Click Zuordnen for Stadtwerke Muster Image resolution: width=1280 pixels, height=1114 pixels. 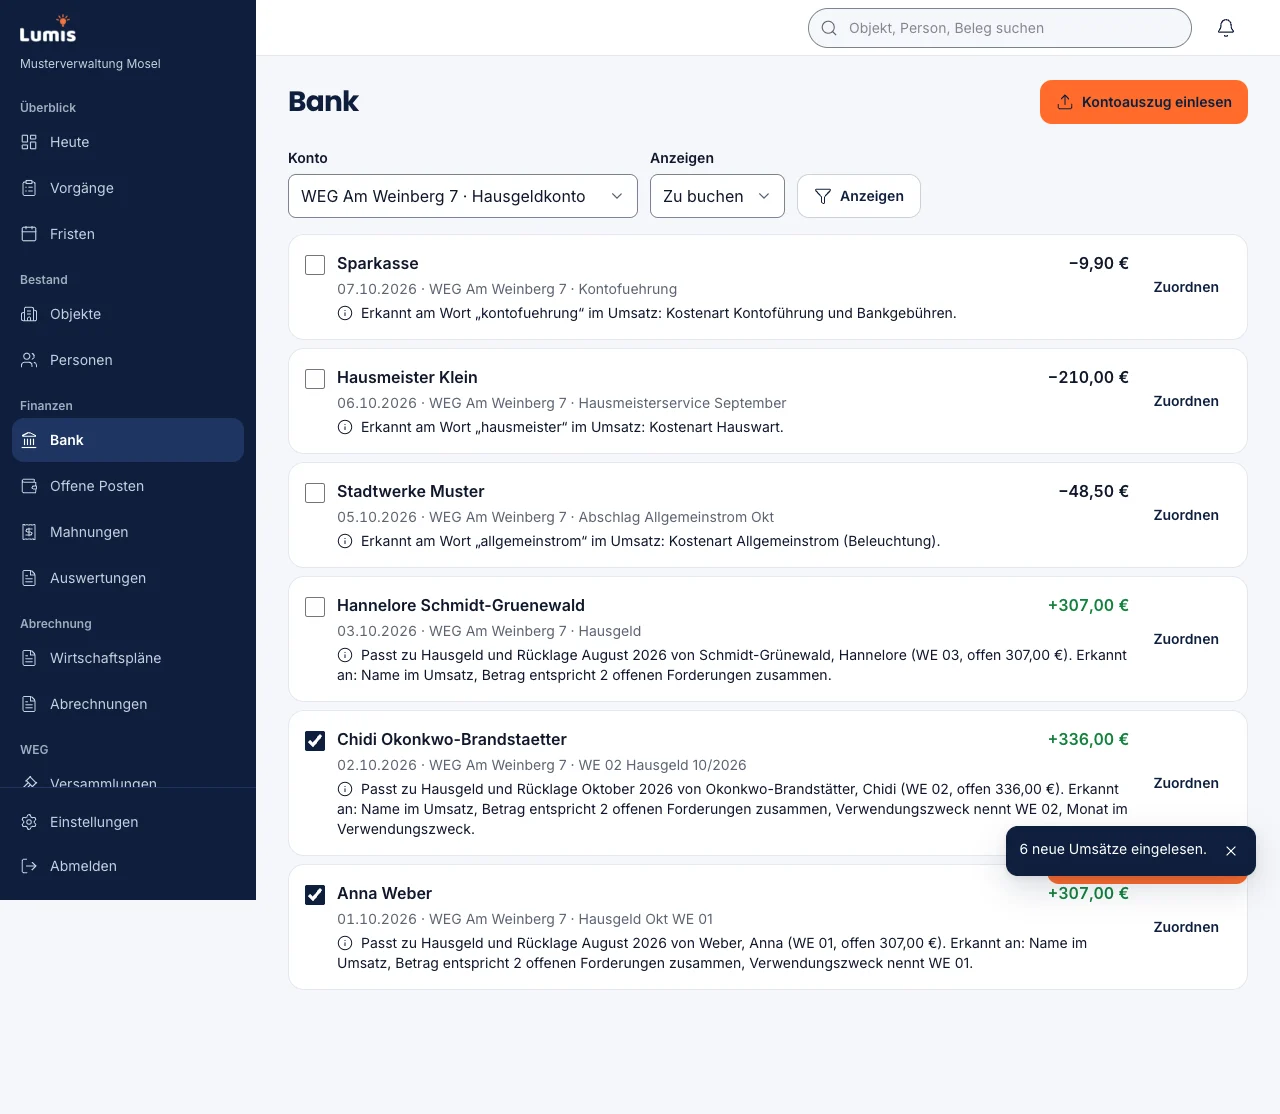(x=1186, y=515)
